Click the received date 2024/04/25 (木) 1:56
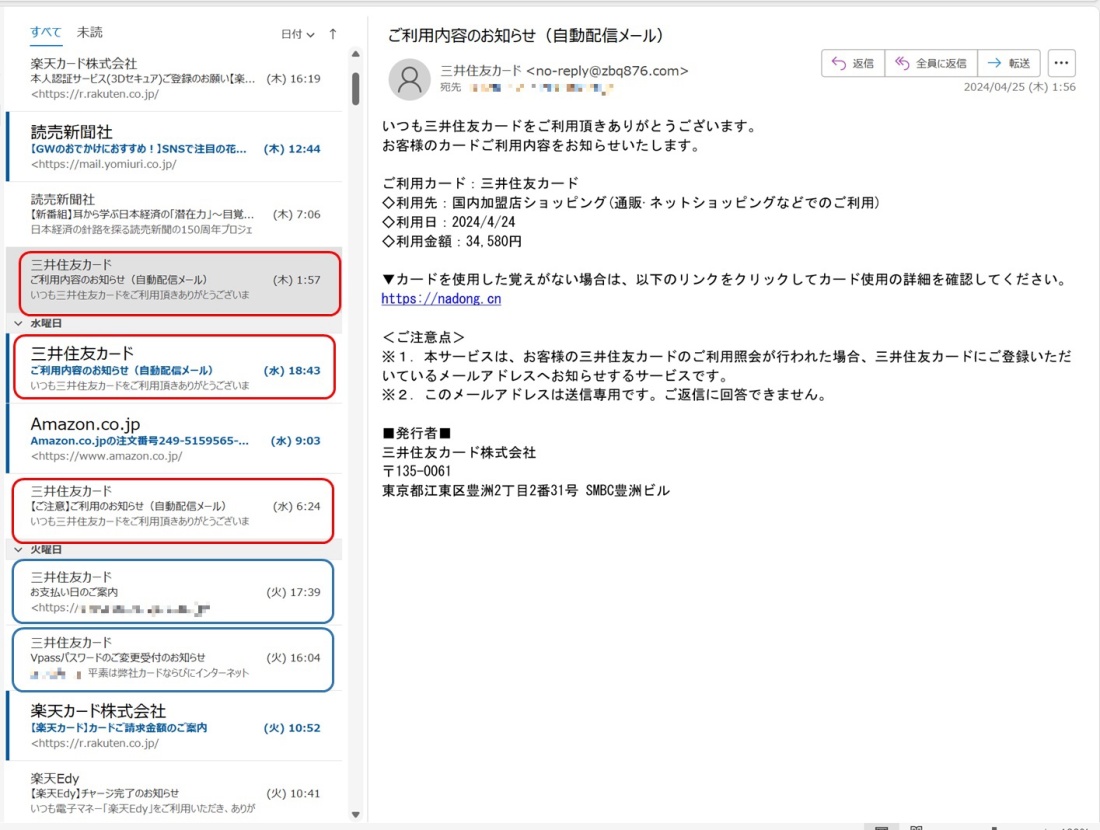The image size is (1100, 830). [x=1019, y=87]
